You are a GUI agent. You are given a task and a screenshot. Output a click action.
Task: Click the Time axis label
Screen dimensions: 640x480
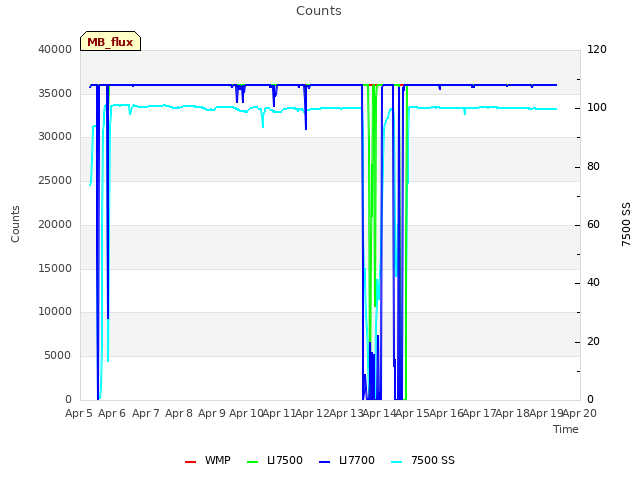566,429
